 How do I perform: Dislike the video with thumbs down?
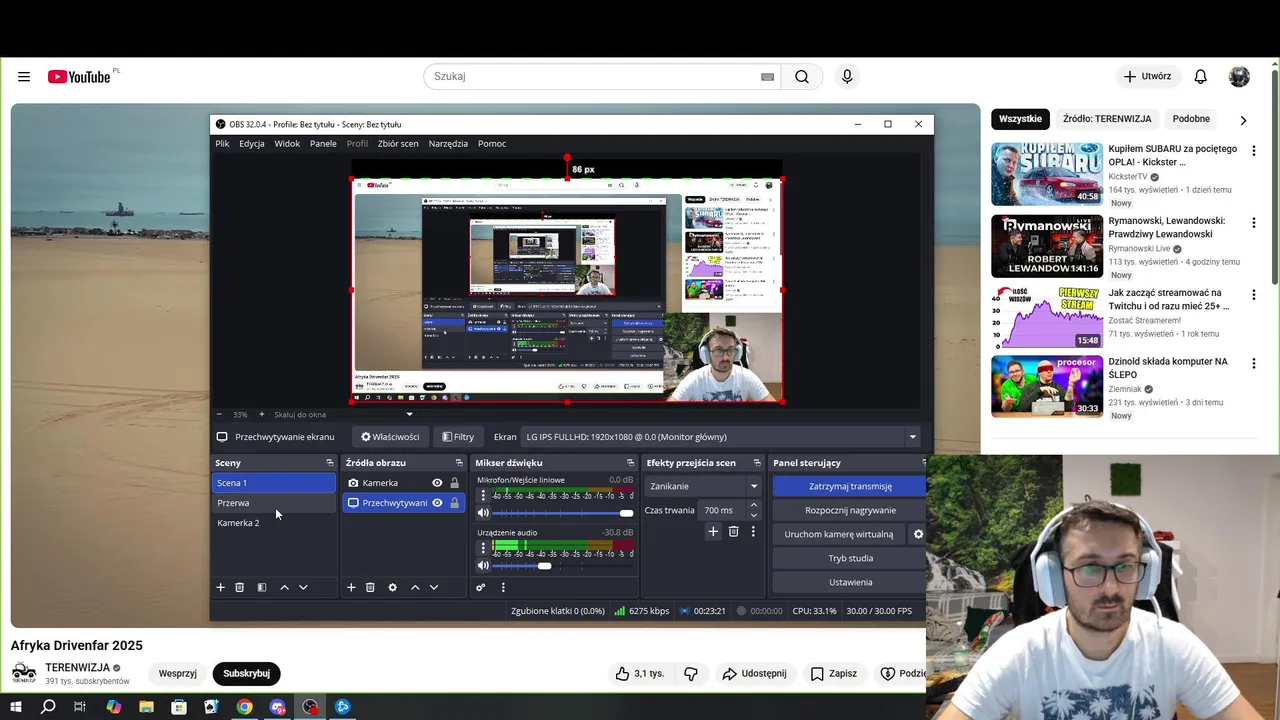coord(691,674)
